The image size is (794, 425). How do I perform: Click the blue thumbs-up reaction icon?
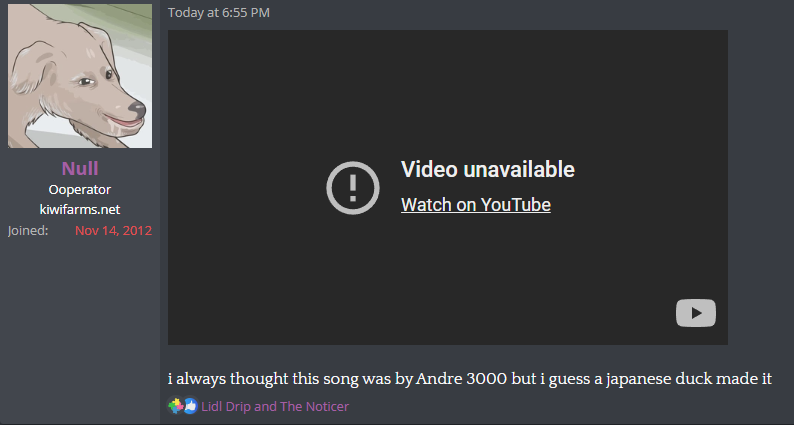[189, 406]
